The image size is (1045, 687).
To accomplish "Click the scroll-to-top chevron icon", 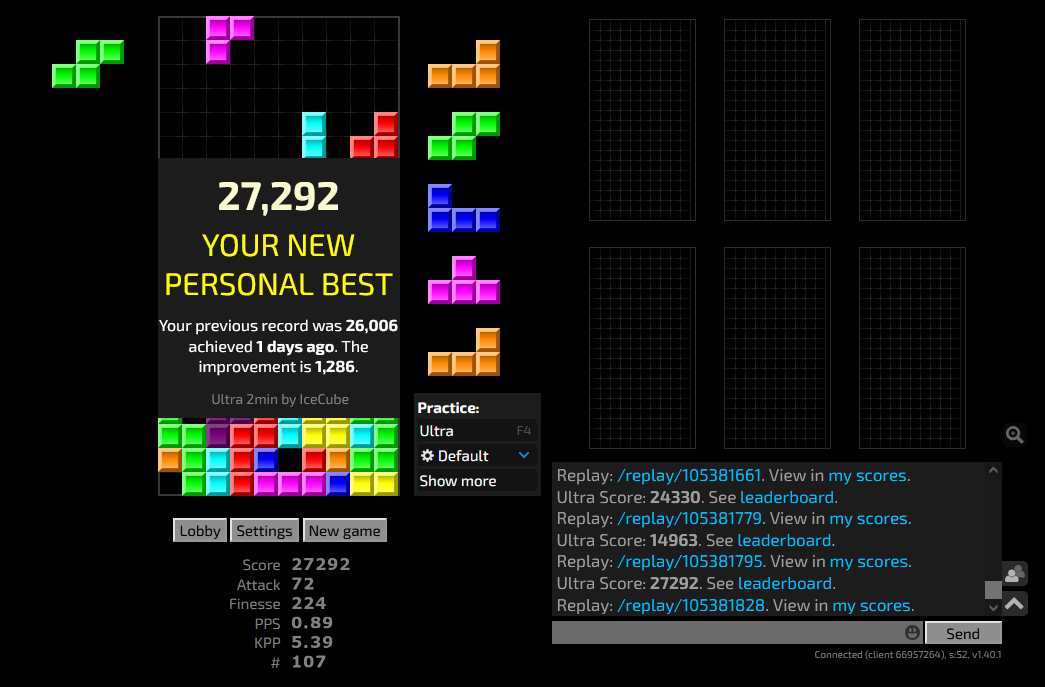I will (1014, 604).
